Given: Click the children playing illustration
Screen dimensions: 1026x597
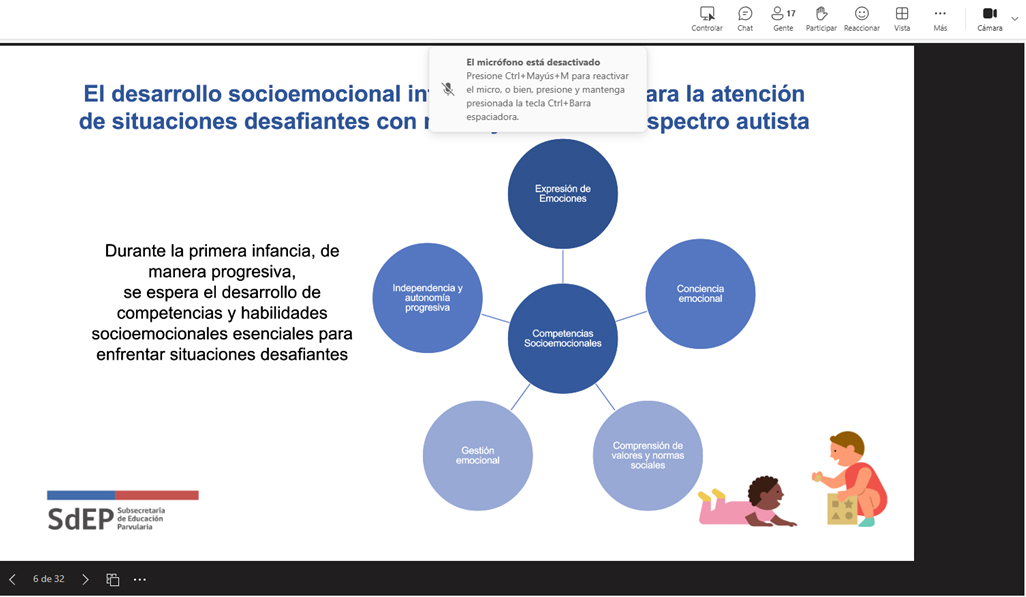Looking at the screenshot, I should (x=792, y=479).
